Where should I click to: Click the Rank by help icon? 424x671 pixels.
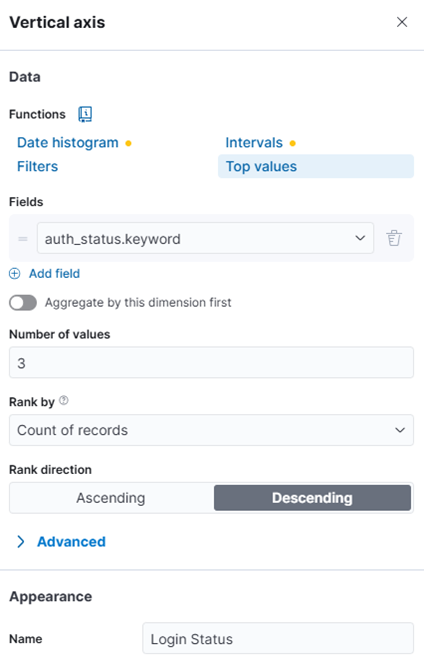click(x=63, y=401)
